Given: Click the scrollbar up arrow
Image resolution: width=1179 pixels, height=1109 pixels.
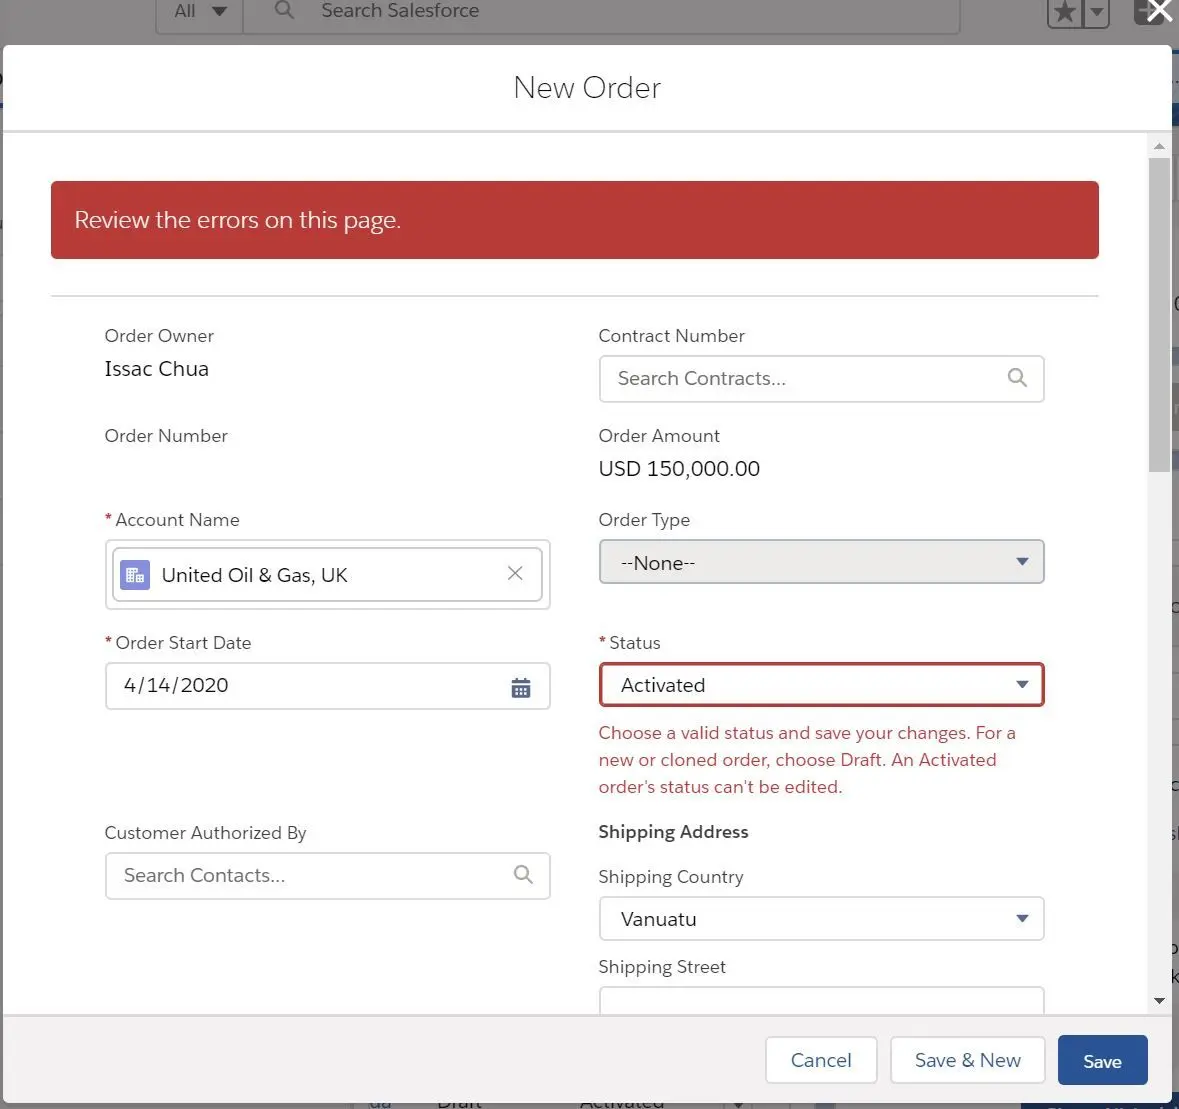Looking at the screenshot, I should (x=1159, y=147).
